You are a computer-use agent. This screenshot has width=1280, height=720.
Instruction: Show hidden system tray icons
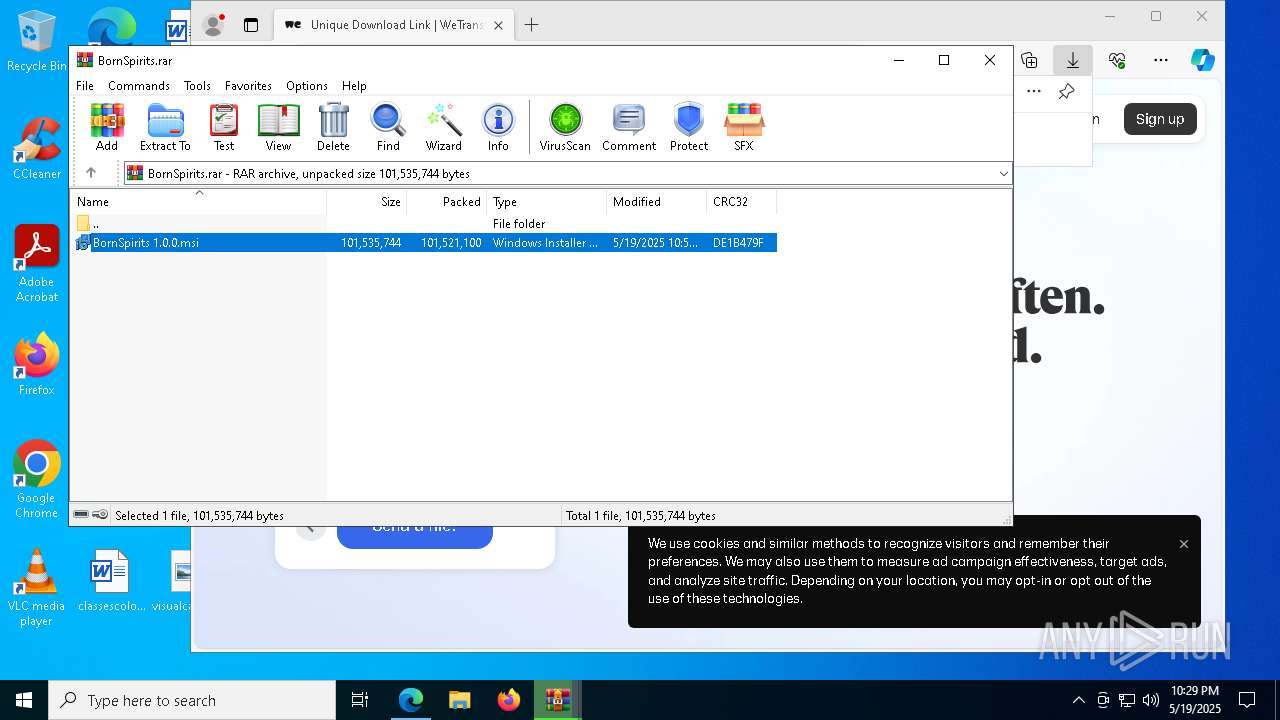point(1078,700)
